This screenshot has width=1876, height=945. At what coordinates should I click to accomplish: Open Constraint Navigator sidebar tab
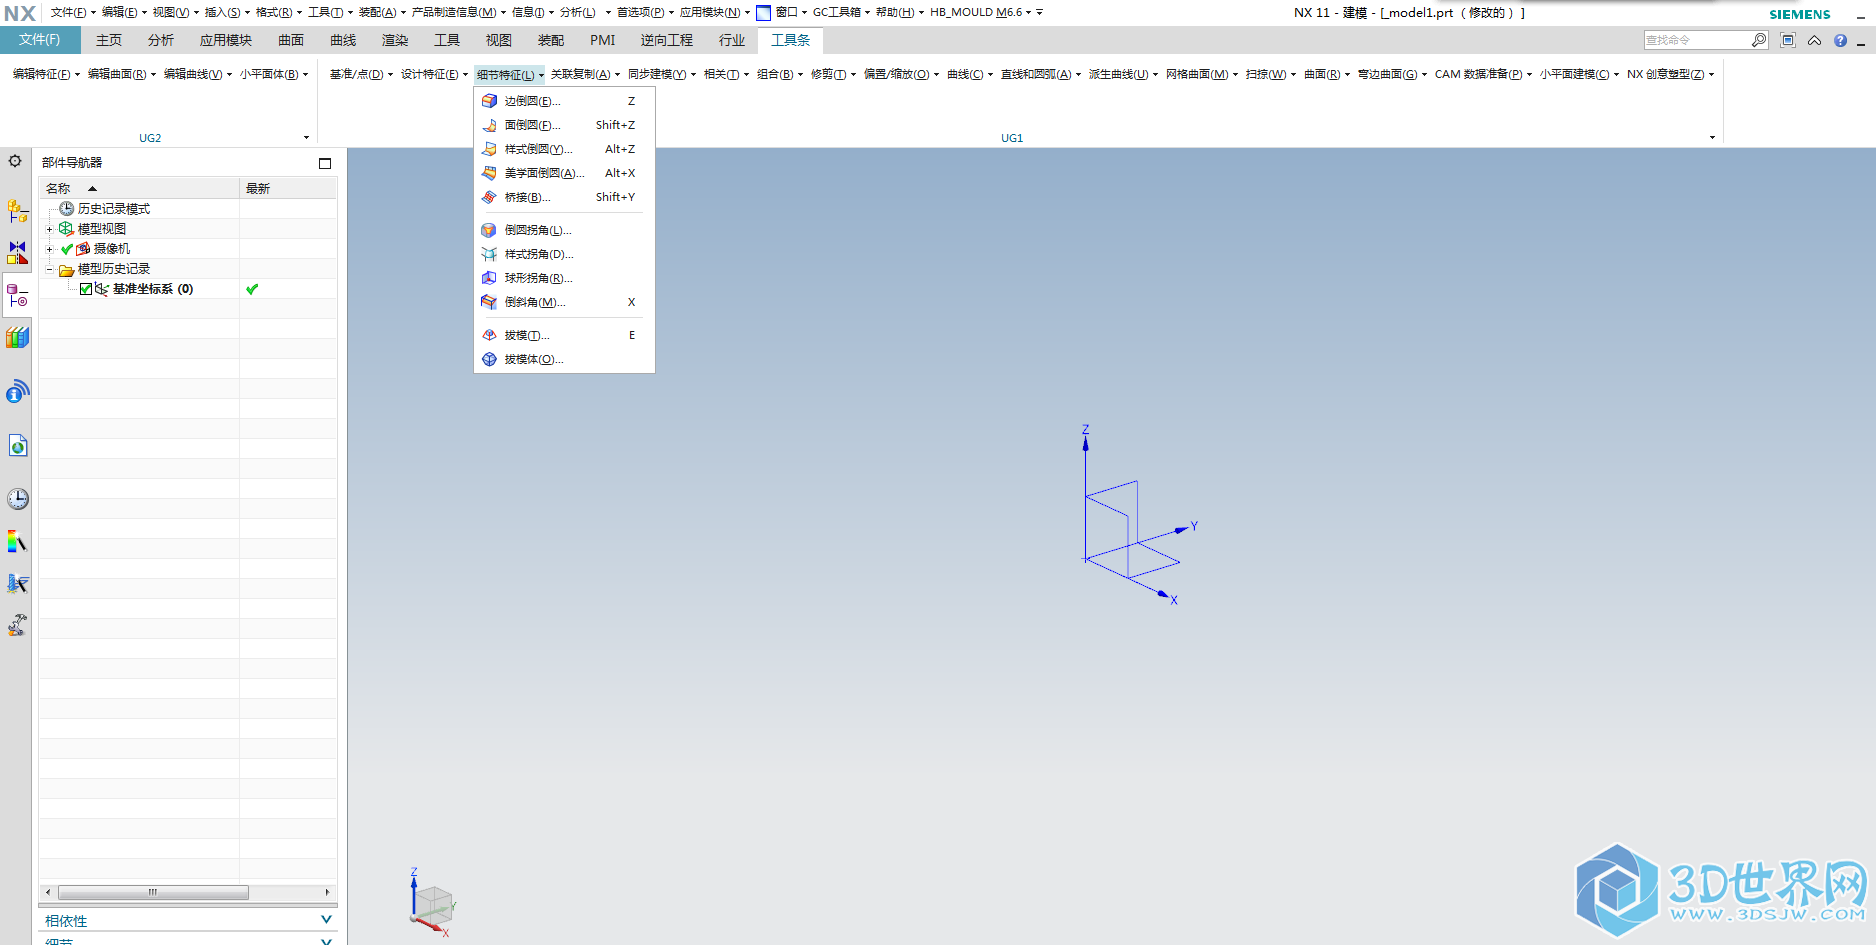pyautogui.click(x=17, y=252)
